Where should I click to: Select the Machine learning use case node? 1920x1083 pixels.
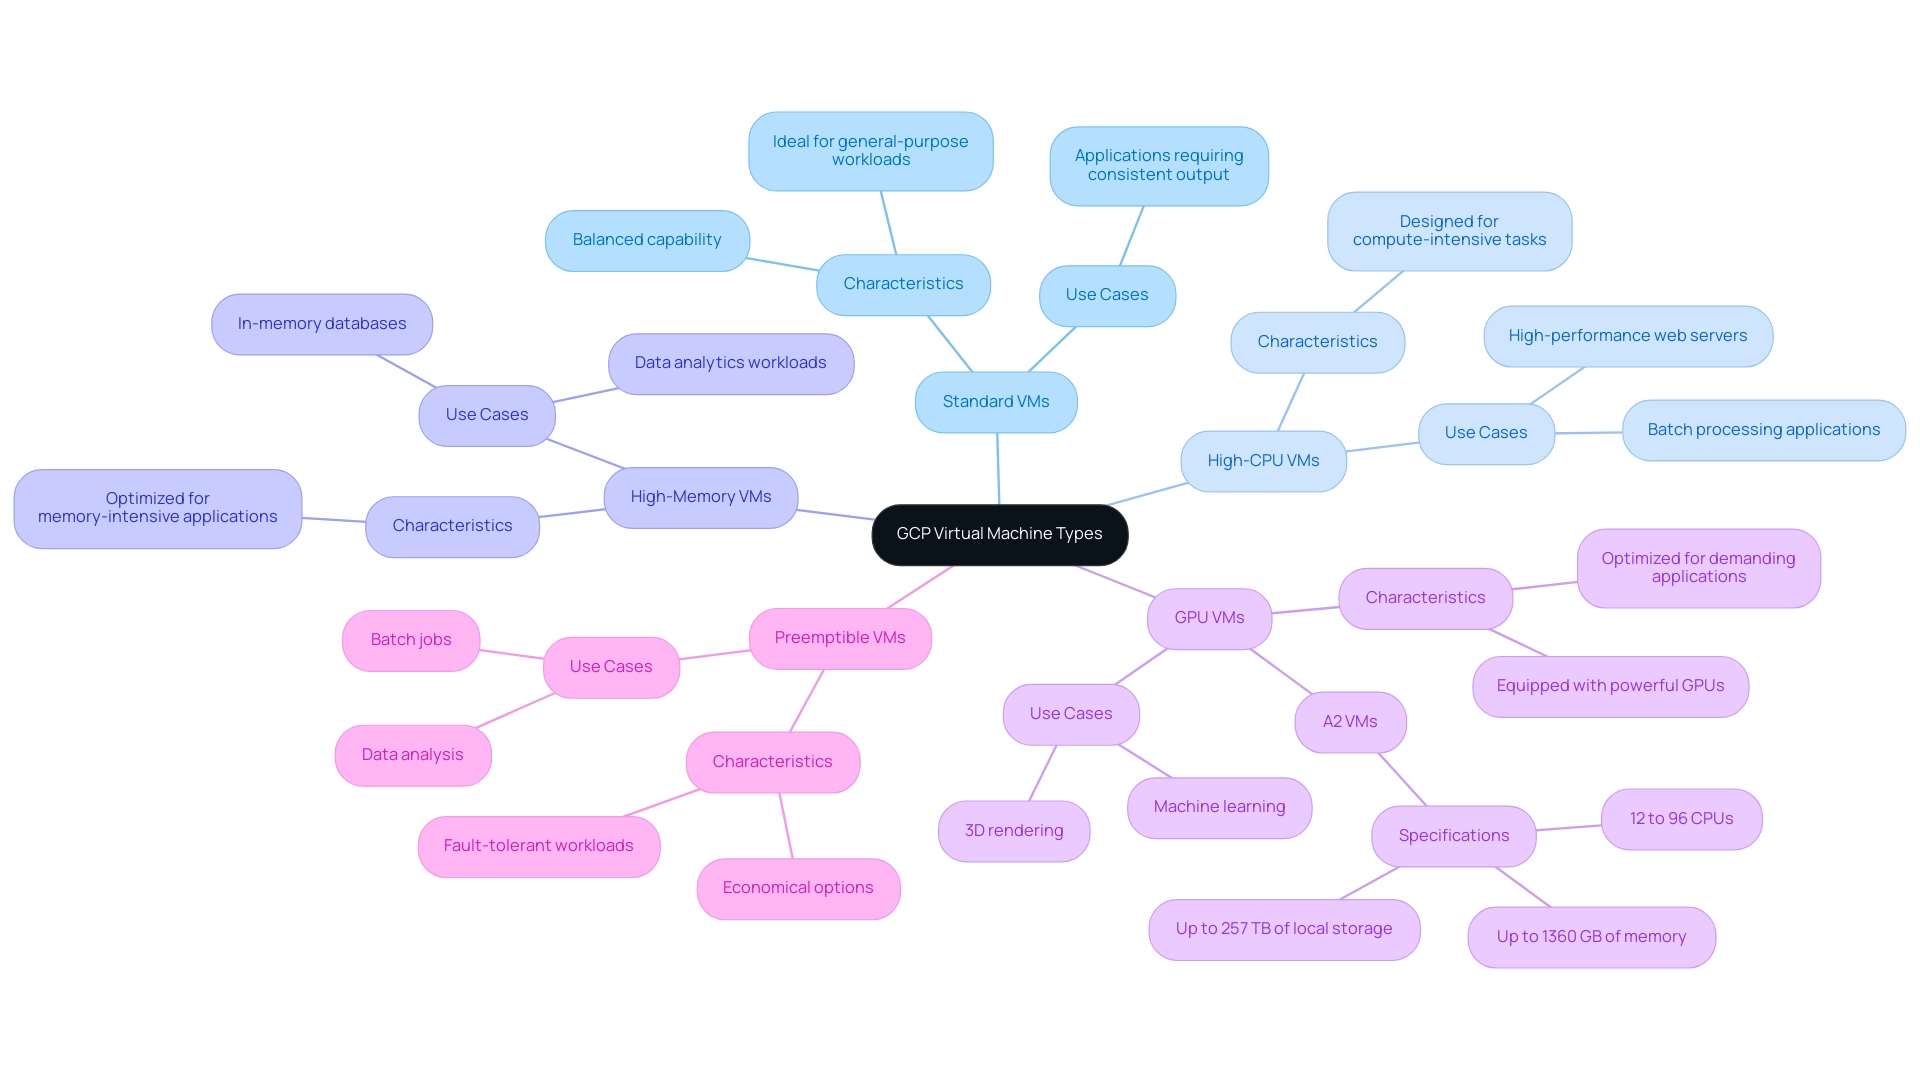pos(1218,806)
